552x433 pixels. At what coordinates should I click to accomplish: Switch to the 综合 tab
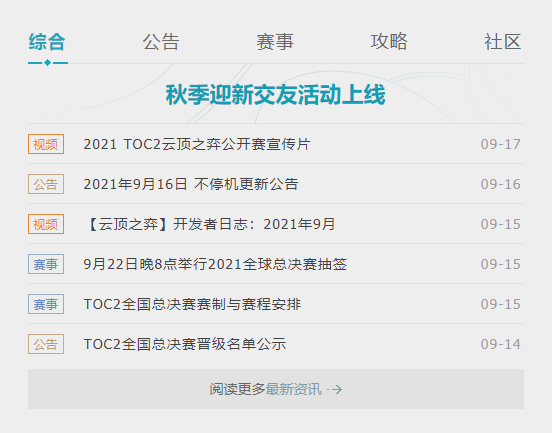(47, 42)
